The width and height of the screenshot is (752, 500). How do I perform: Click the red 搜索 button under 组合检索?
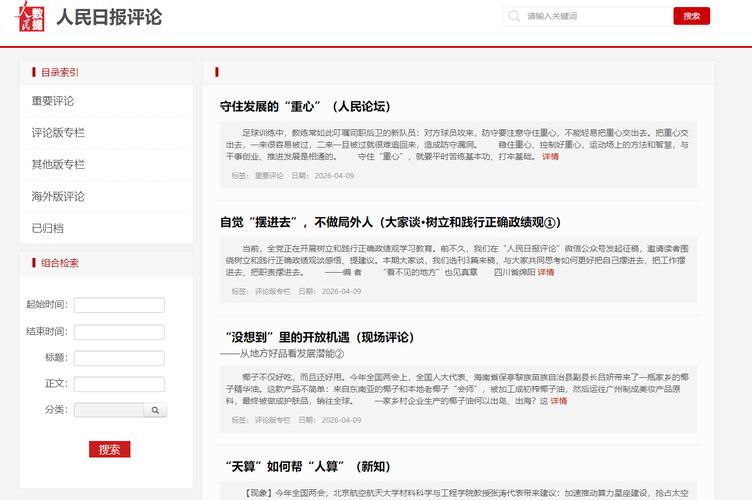[x=109, y=449]
